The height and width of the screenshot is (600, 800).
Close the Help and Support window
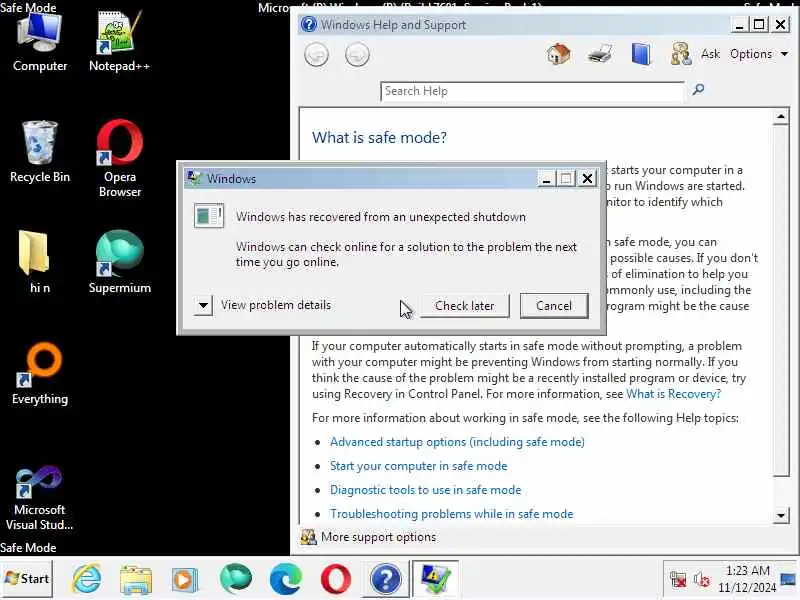point(781,24)
